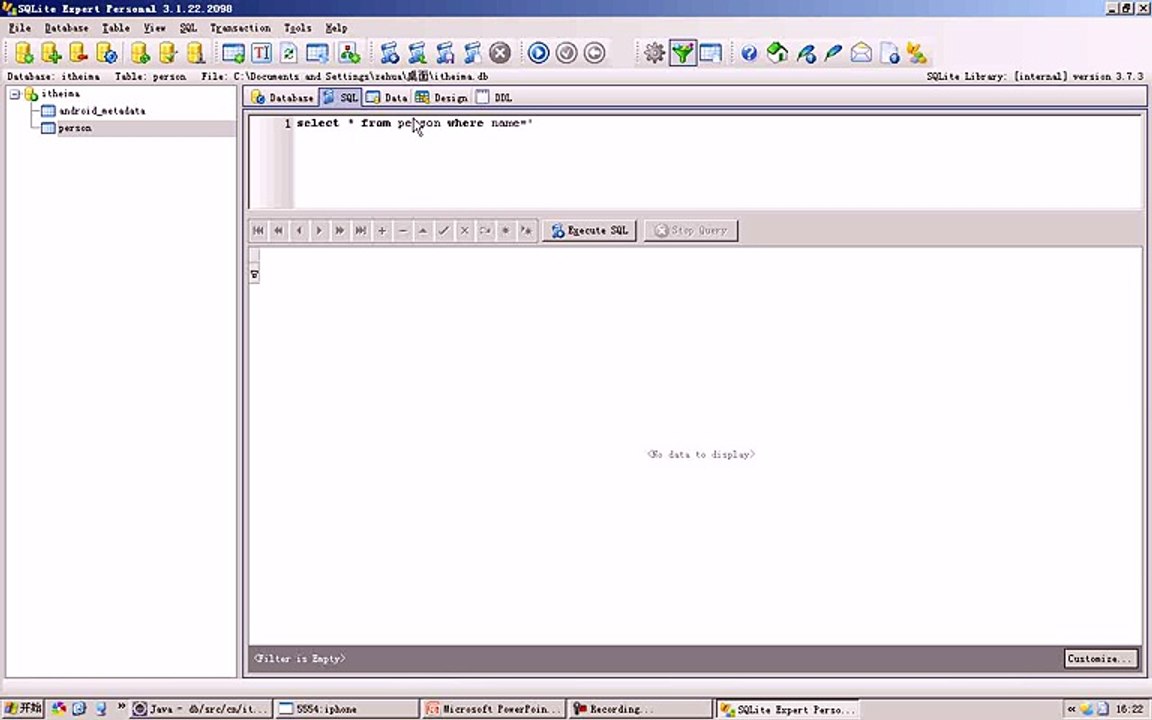Click the add database icon with green plus
The width and height of the screenshot is (1152, 720).
[51, 53]
